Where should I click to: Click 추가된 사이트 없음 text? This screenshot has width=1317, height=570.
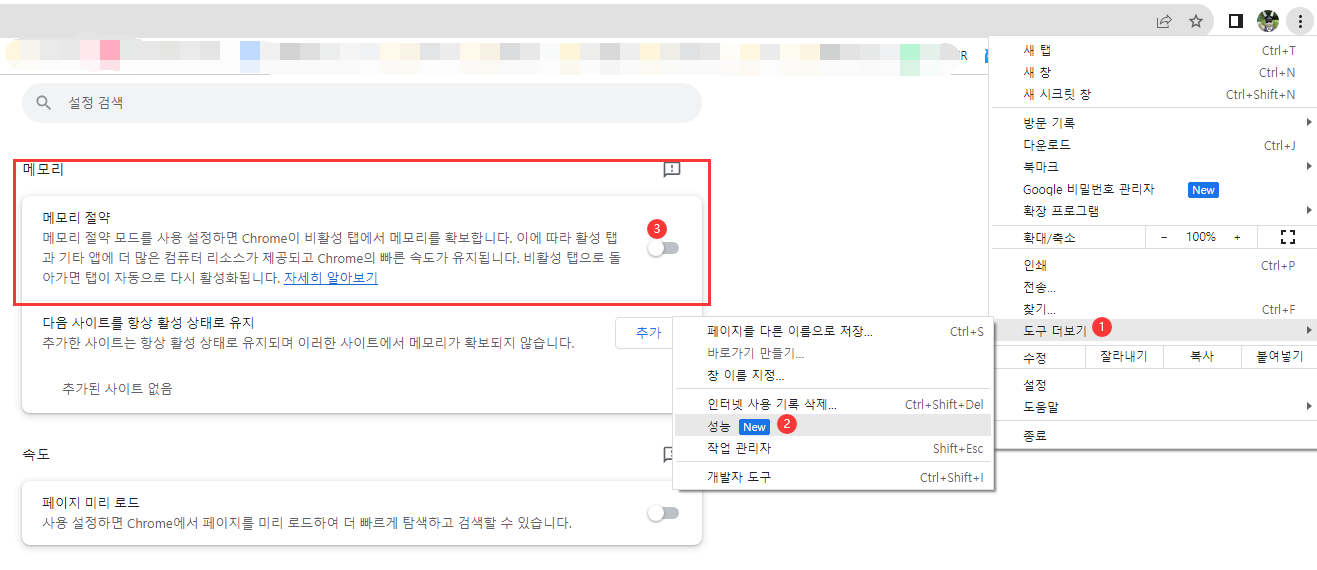coord(117,388)
